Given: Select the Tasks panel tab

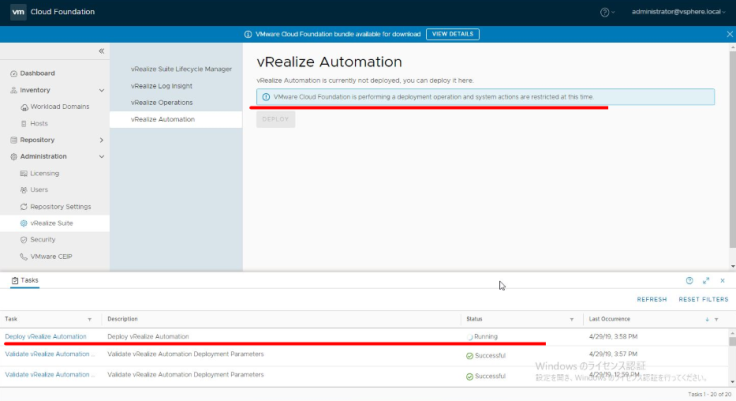Looking at the screenshot, I should tap(25, 280).
